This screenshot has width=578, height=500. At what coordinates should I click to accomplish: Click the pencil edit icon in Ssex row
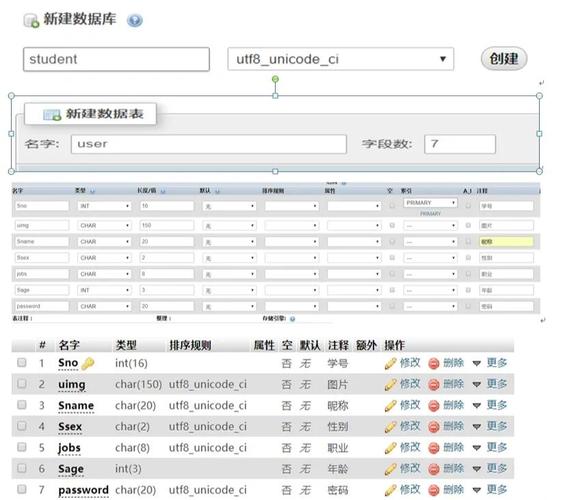(390, 427)
